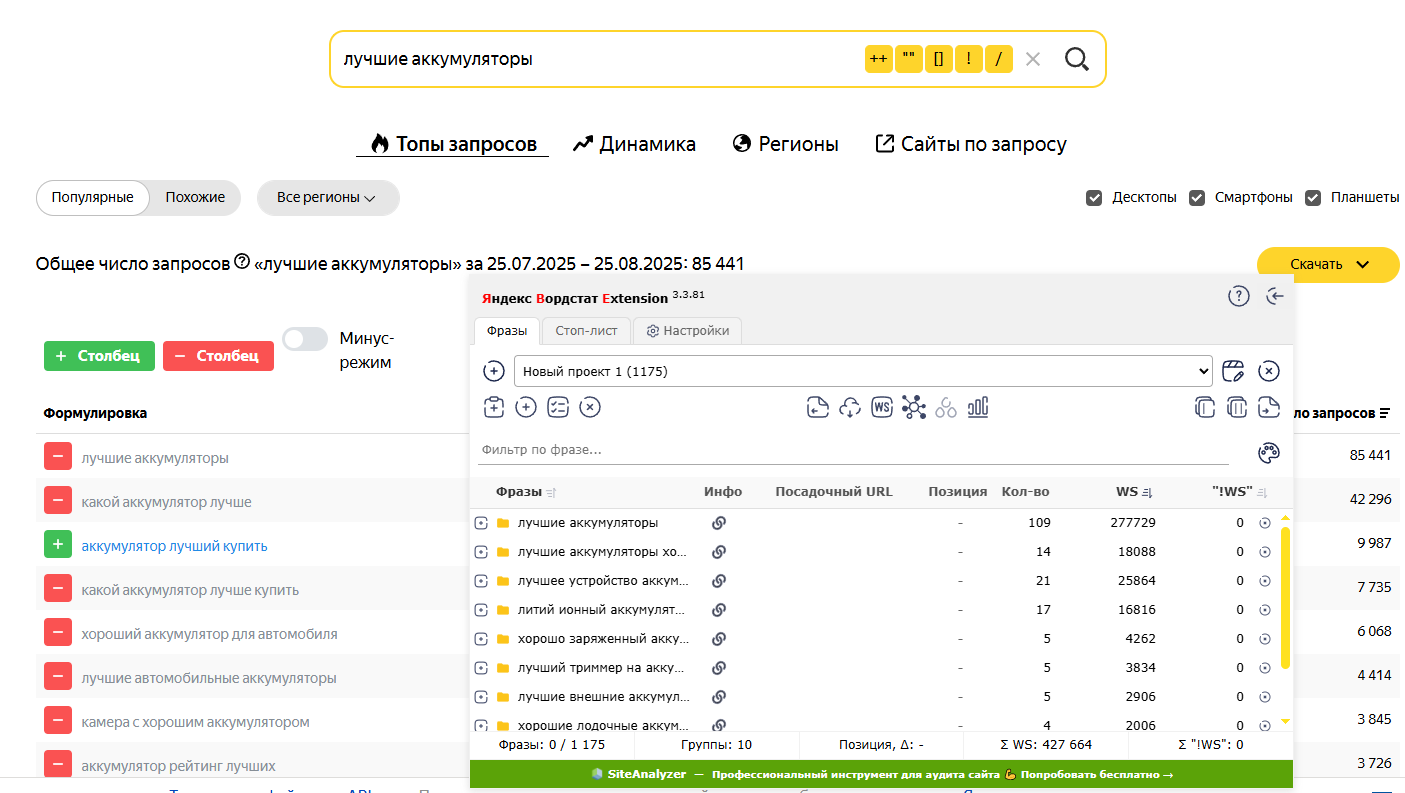Sort by the Фразы column header
Viewport: 1405px width, 793px height.
point(525,492)
